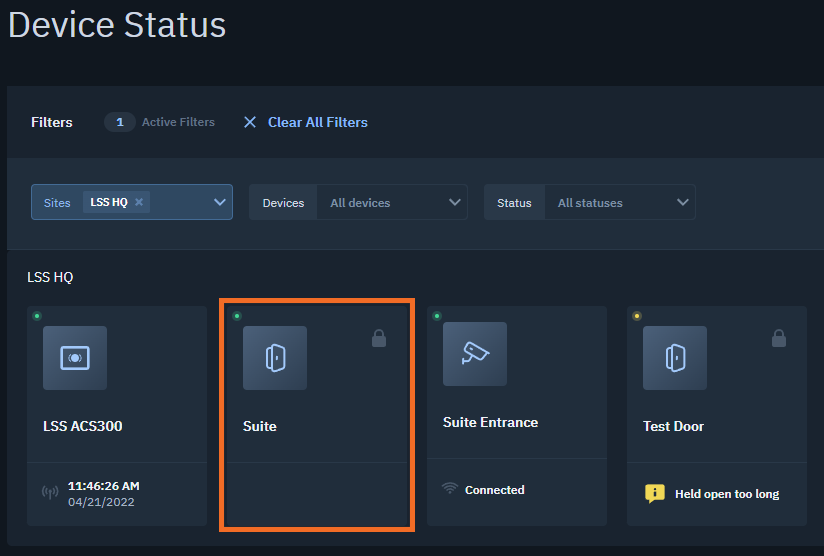Click the lock icon on Suite card
824x556 pixels.
pos(379,338)
